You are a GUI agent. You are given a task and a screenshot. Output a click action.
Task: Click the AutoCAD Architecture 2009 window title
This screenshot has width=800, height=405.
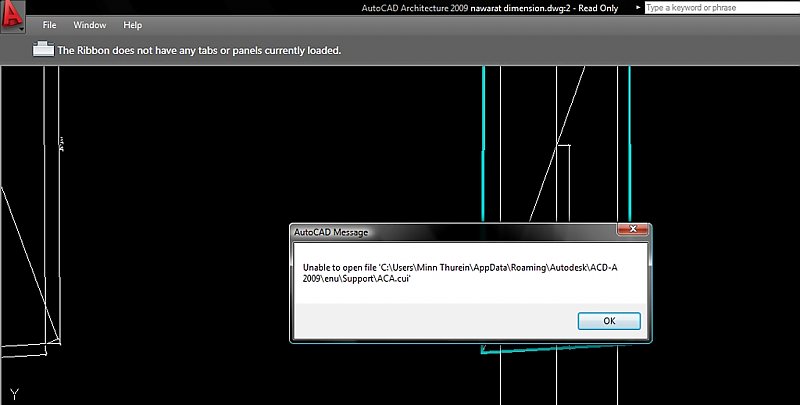pos(490,8)
